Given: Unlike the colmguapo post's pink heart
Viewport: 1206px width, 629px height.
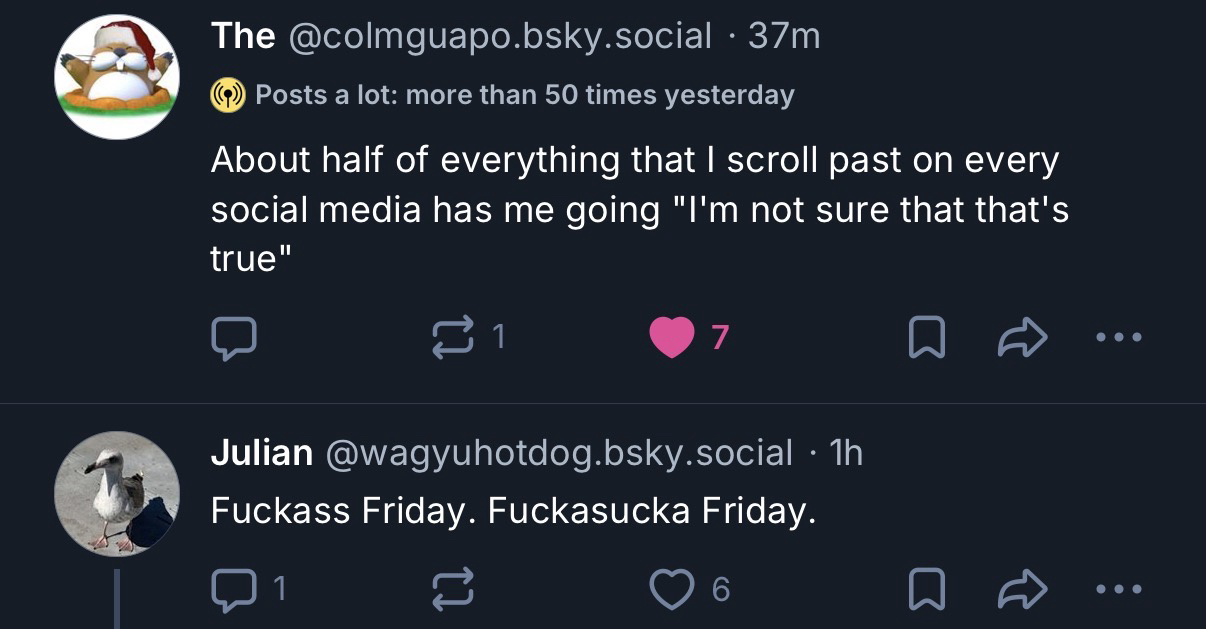Looking at the screenshot, I should click(671, 339).
